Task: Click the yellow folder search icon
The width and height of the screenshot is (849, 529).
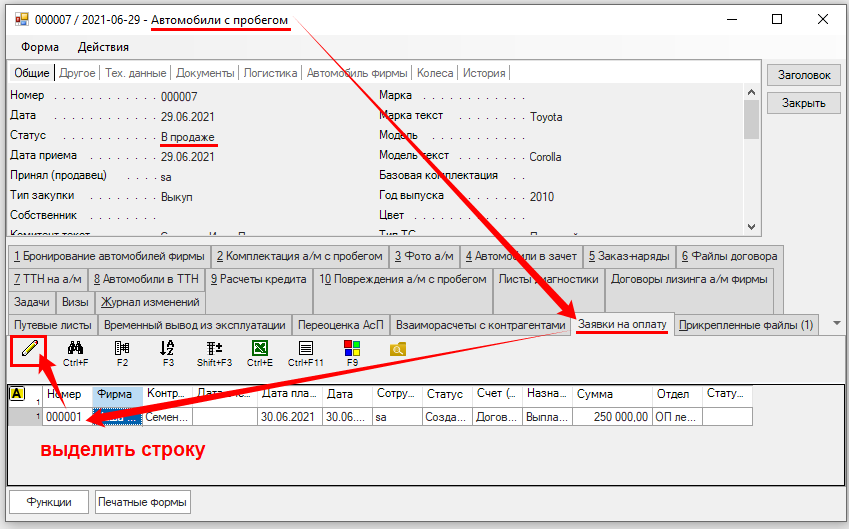Action: [398, 349]
